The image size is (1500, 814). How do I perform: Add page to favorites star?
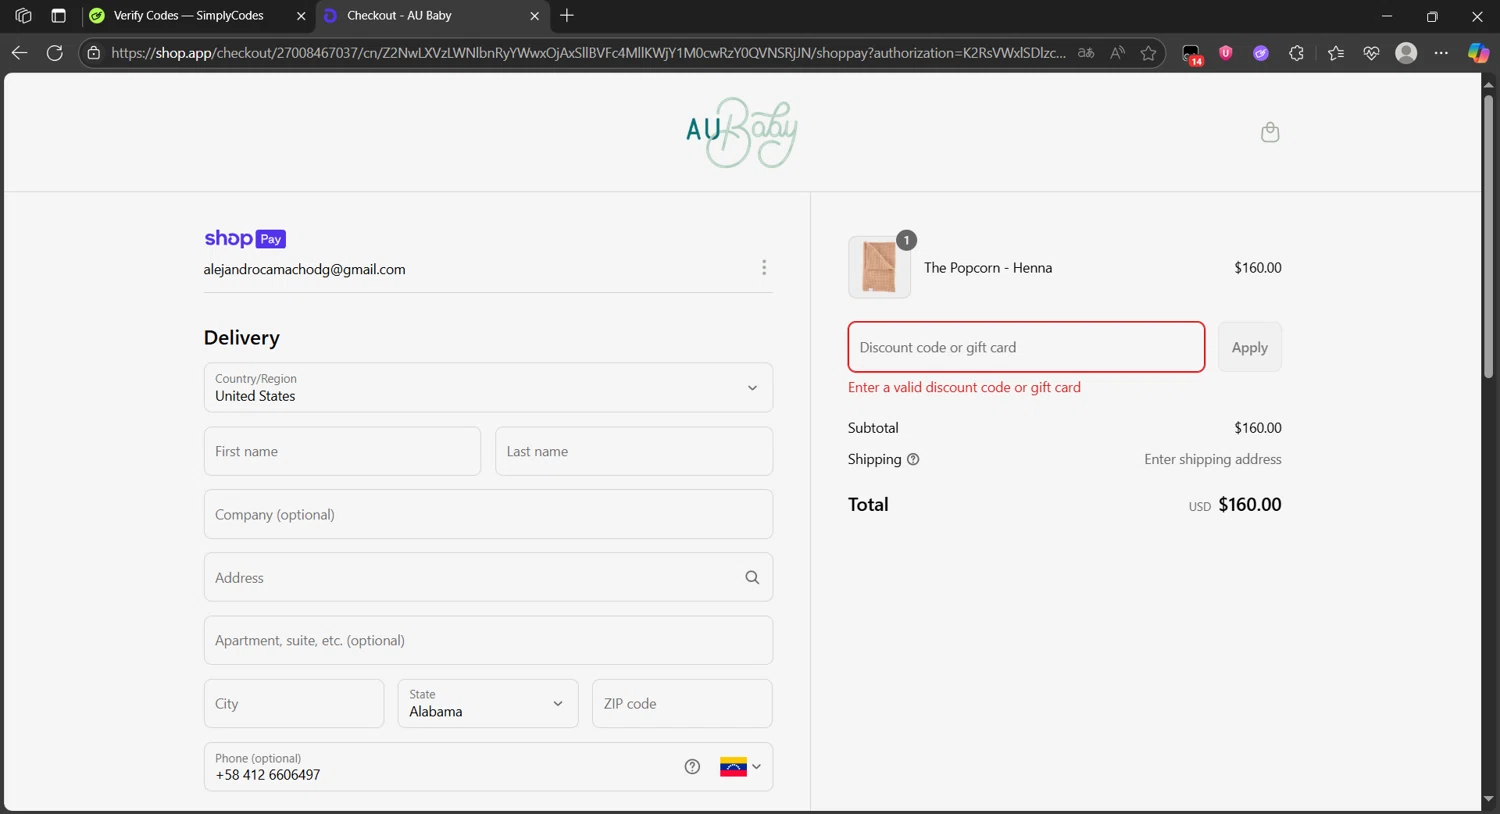pos(1148,53)
